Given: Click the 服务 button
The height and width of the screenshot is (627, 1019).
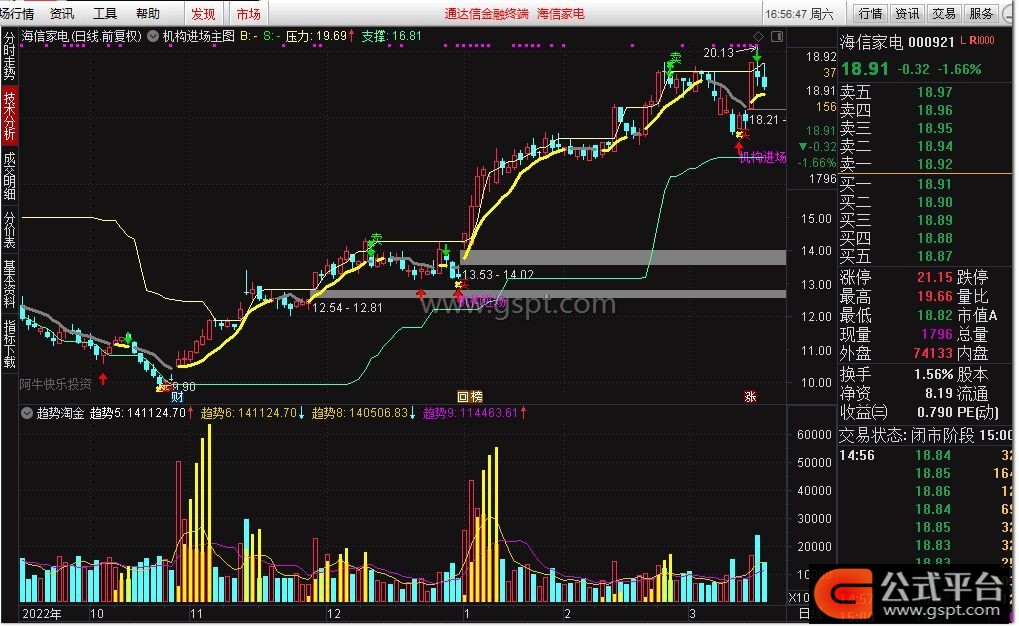Looking at the screenshot, I should tap(981, 14).
